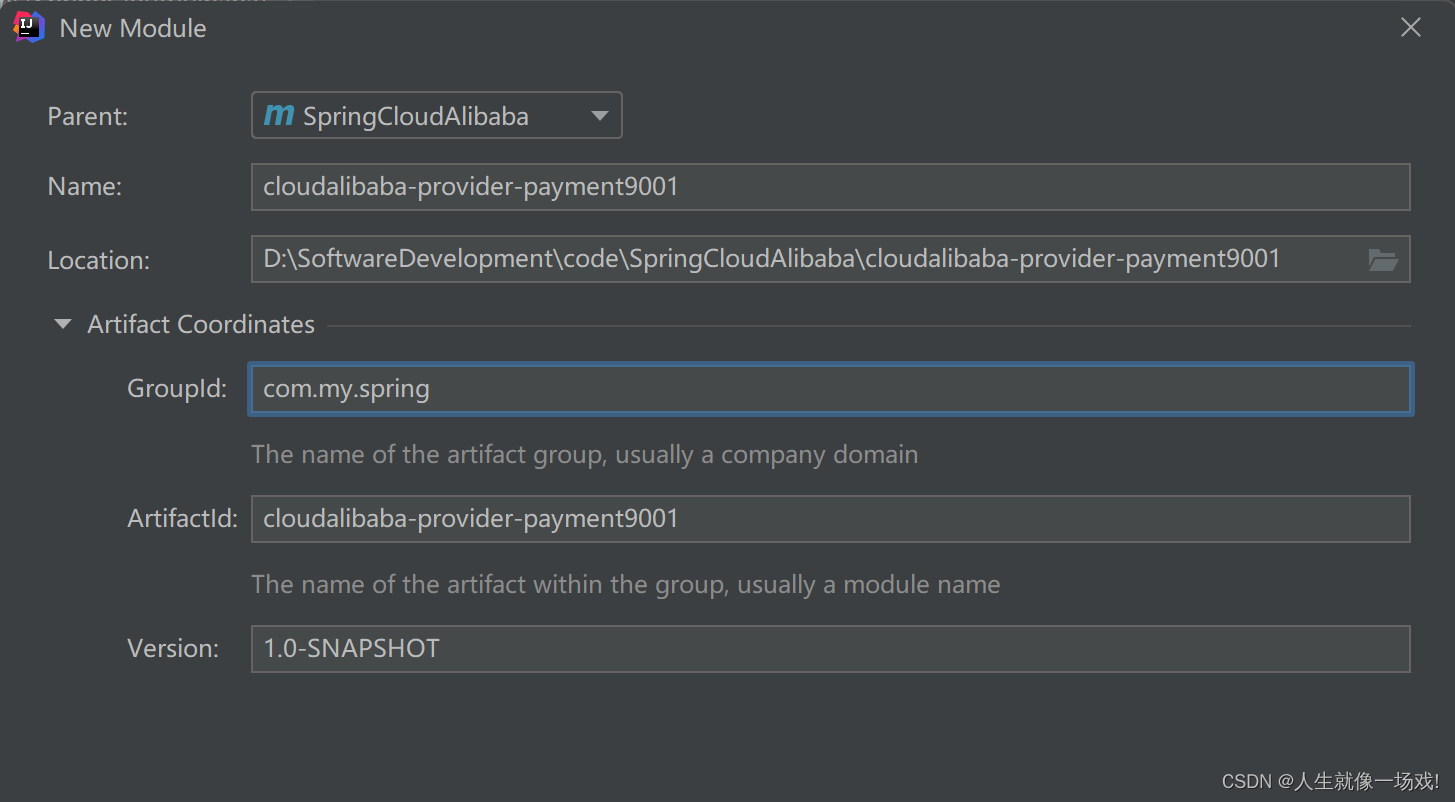Click the Name input field
1455x802 pixels.
(830, 187)
